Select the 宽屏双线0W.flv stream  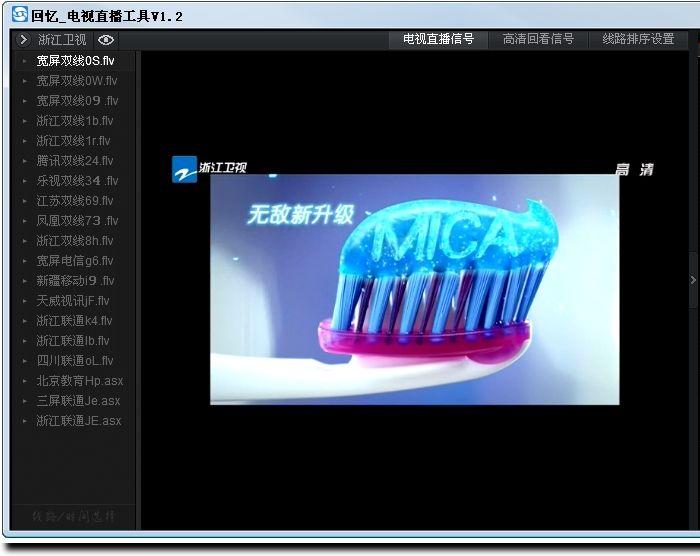pos(75,81)
